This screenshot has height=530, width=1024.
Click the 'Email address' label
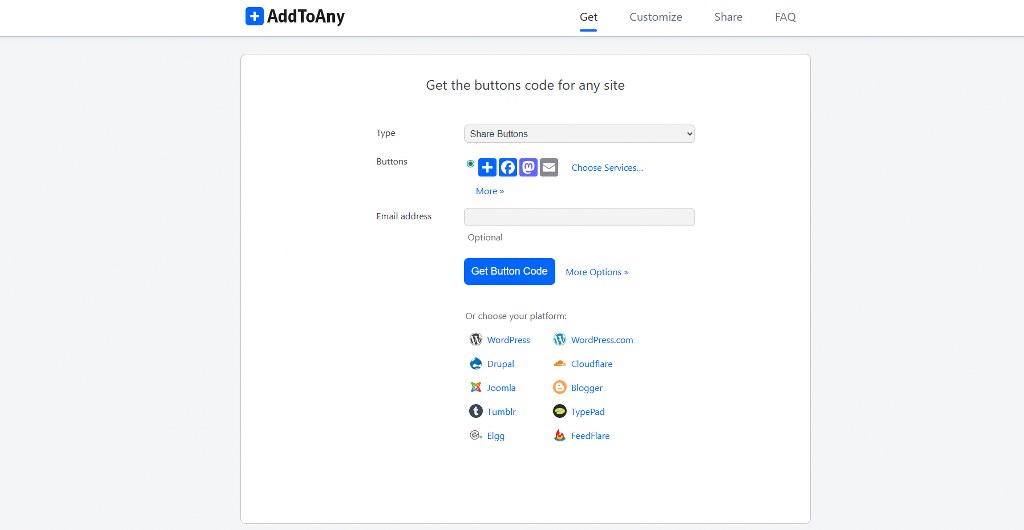404,216
